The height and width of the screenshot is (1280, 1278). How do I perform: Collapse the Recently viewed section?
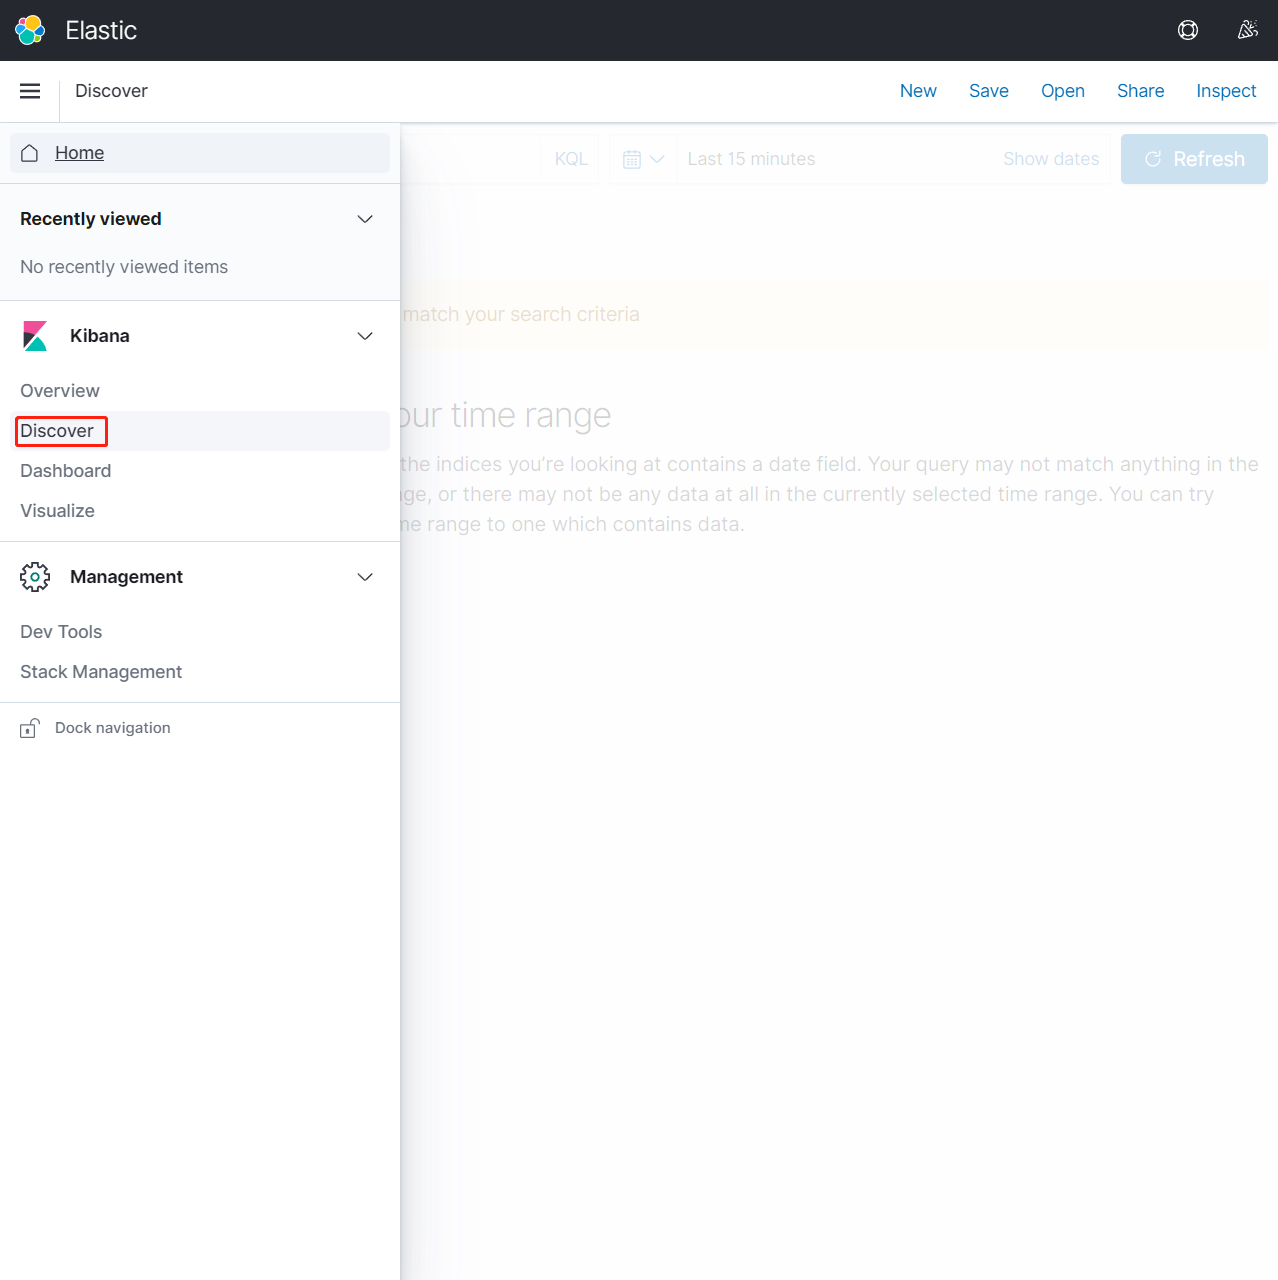(x=365, y=219)
